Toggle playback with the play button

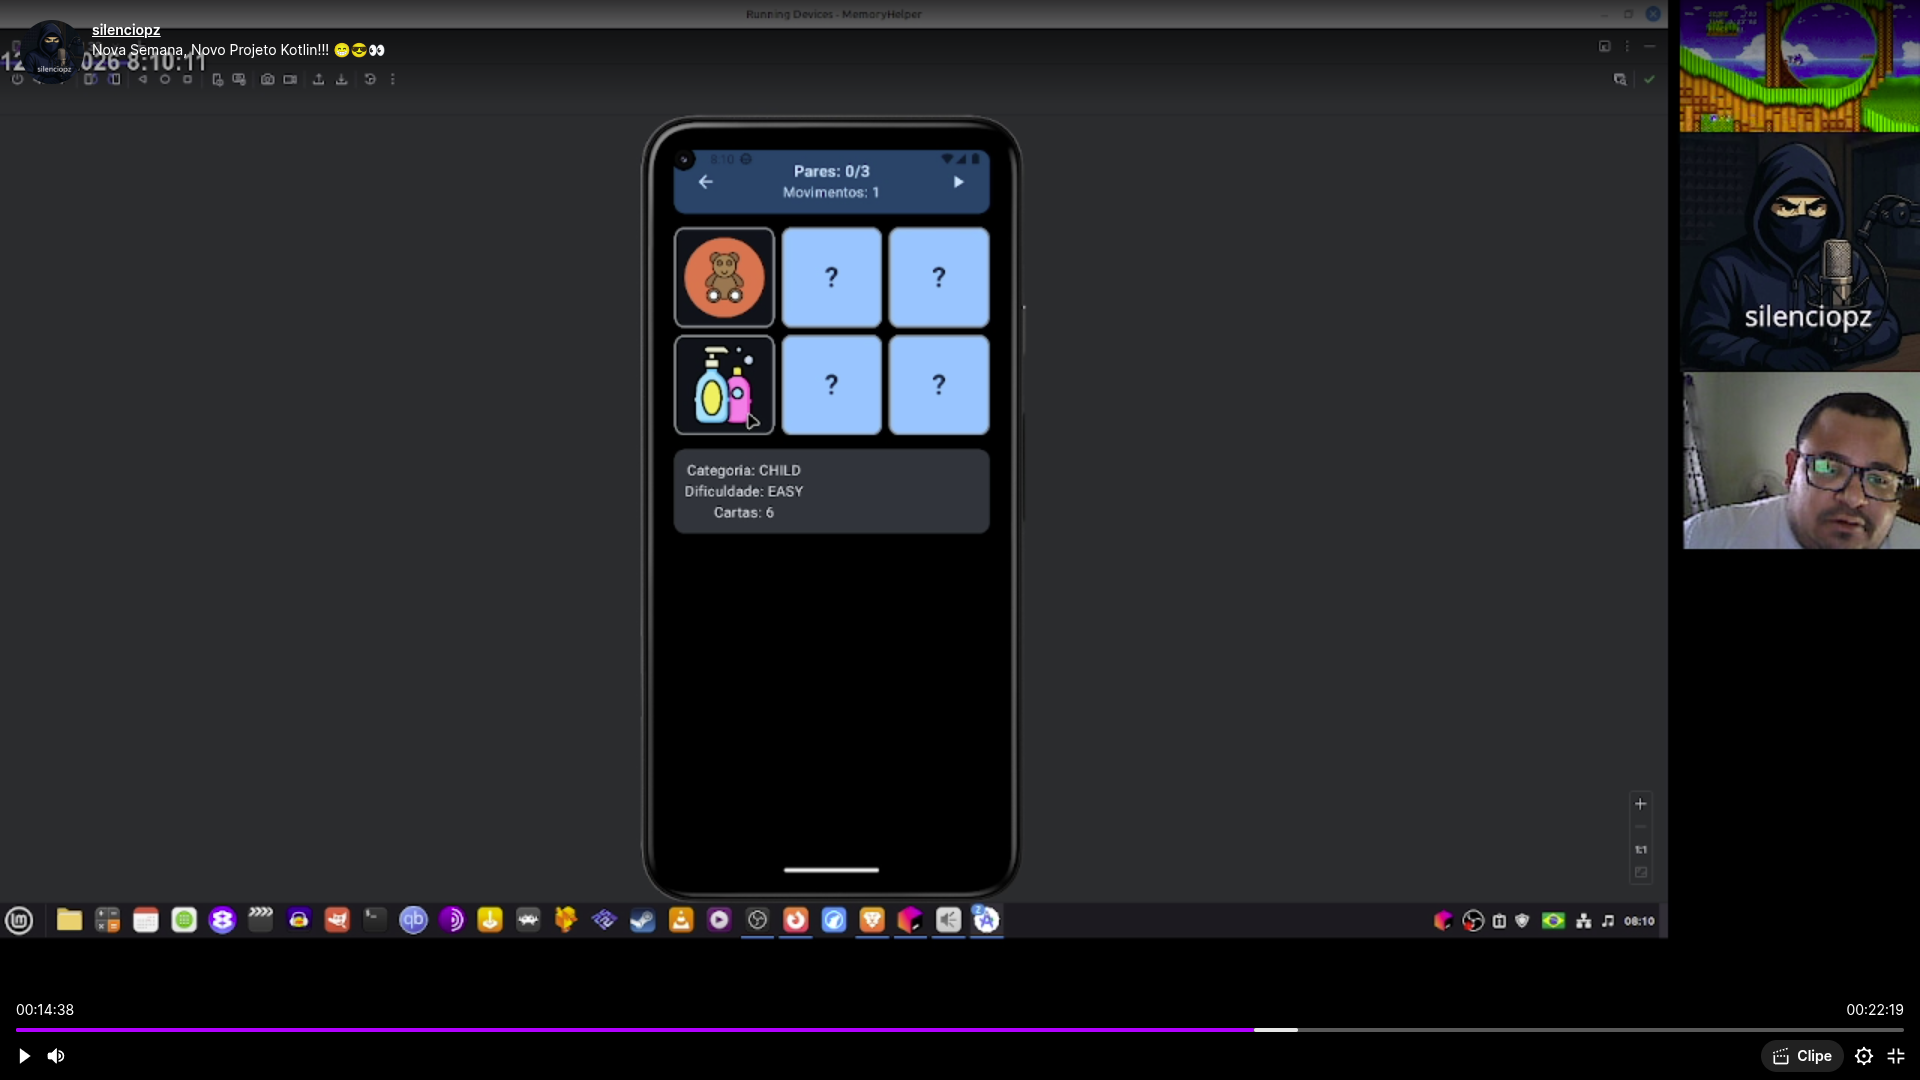pos(22,1056)
